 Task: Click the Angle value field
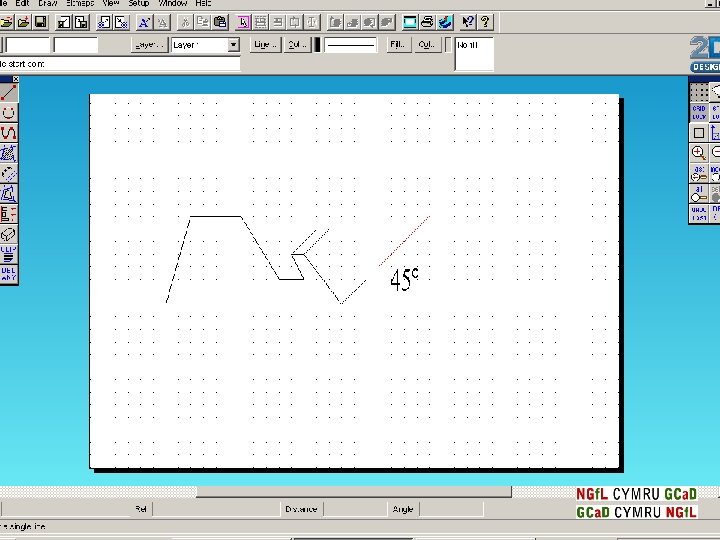click(x=452, y=509)
